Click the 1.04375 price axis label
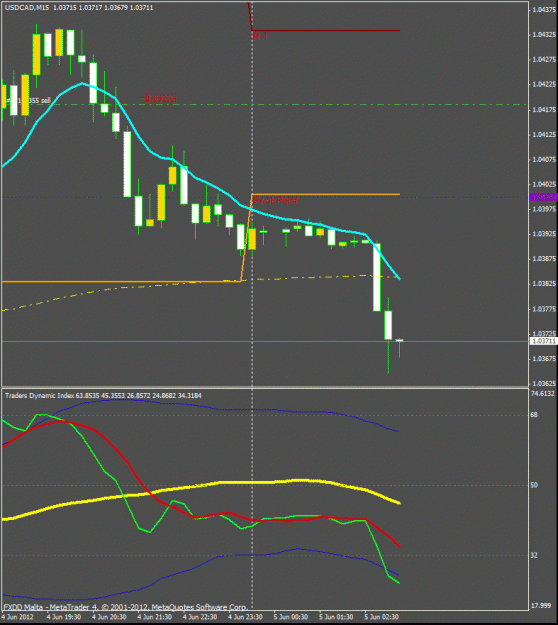 point(544,10)
